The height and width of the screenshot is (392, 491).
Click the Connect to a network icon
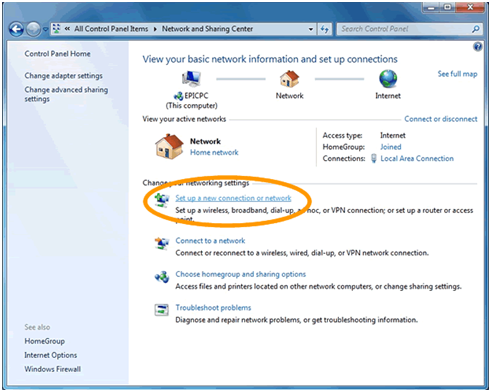162,243
